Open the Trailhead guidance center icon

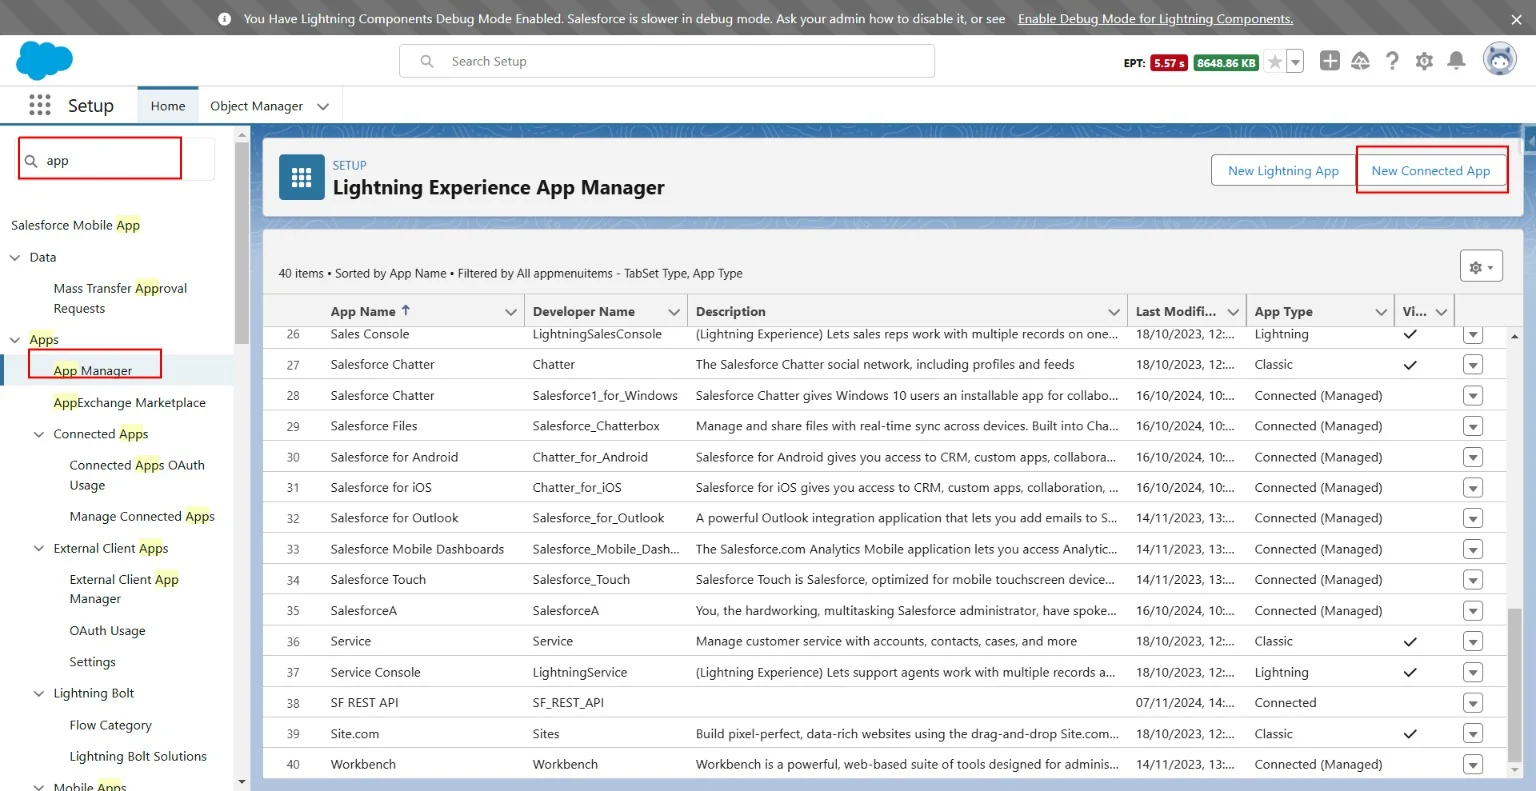point(1360,61)
